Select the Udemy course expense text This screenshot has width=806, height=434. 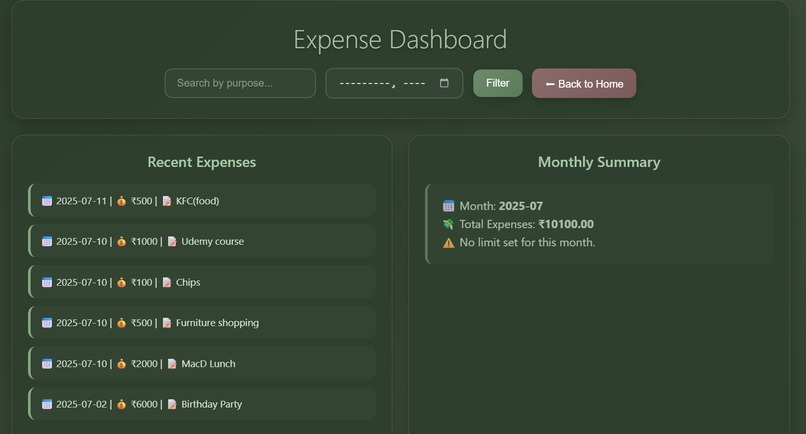(212, 242)
